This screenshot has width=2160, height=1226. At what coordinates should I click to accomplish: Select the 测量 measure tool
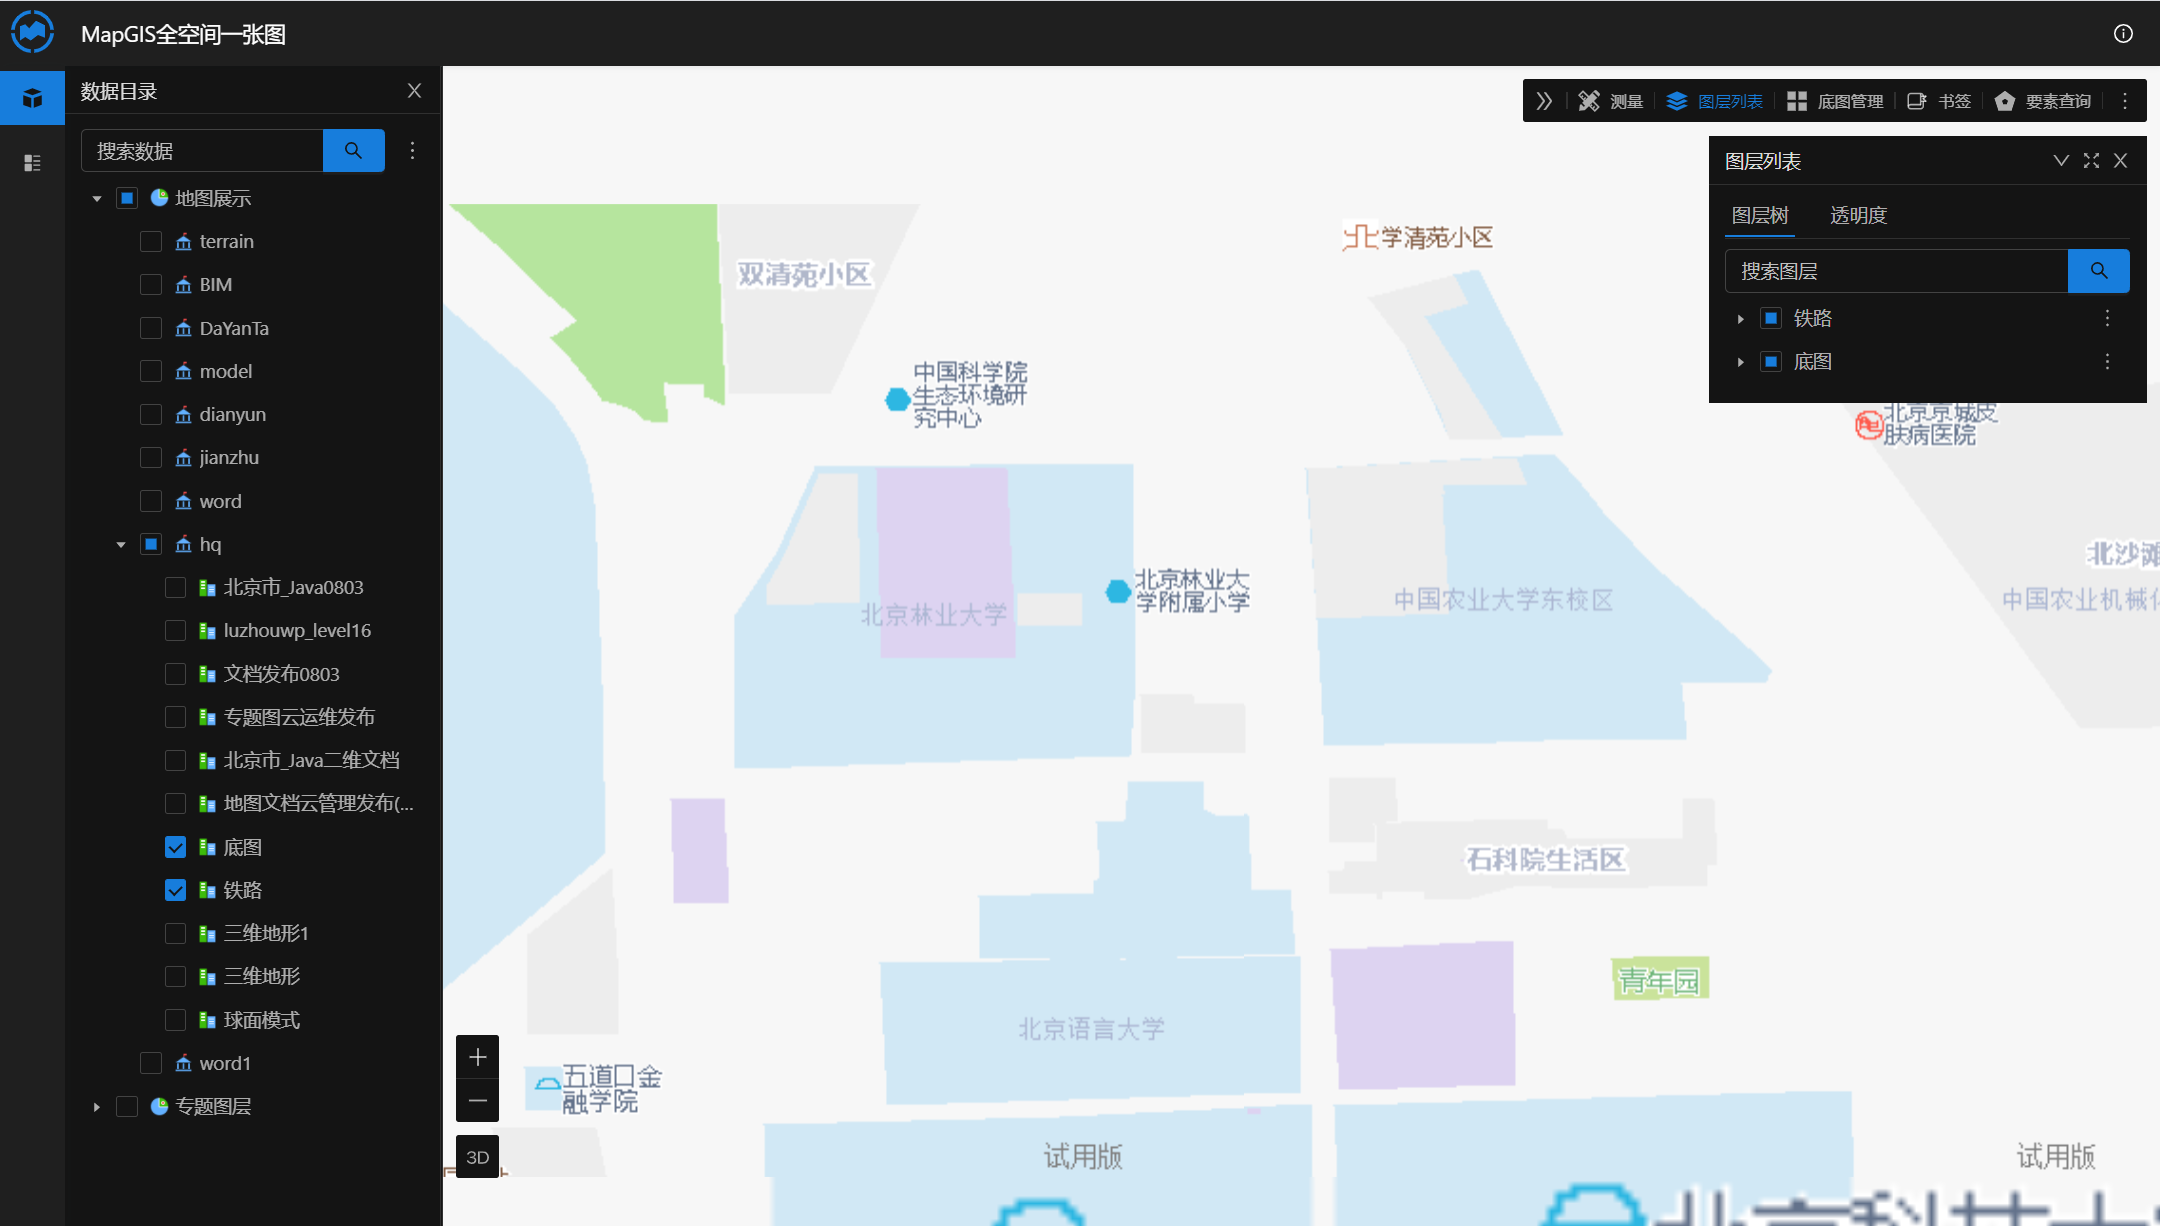(x=1611, y=101)
